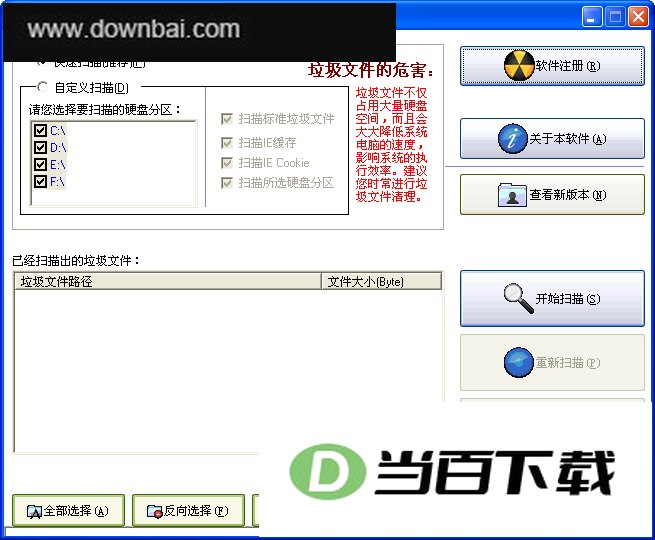Invert selection with 反向选择 (F)
The height and width of the screenshot is (540, 655).
pyautogui.click(x=188, y=511)
